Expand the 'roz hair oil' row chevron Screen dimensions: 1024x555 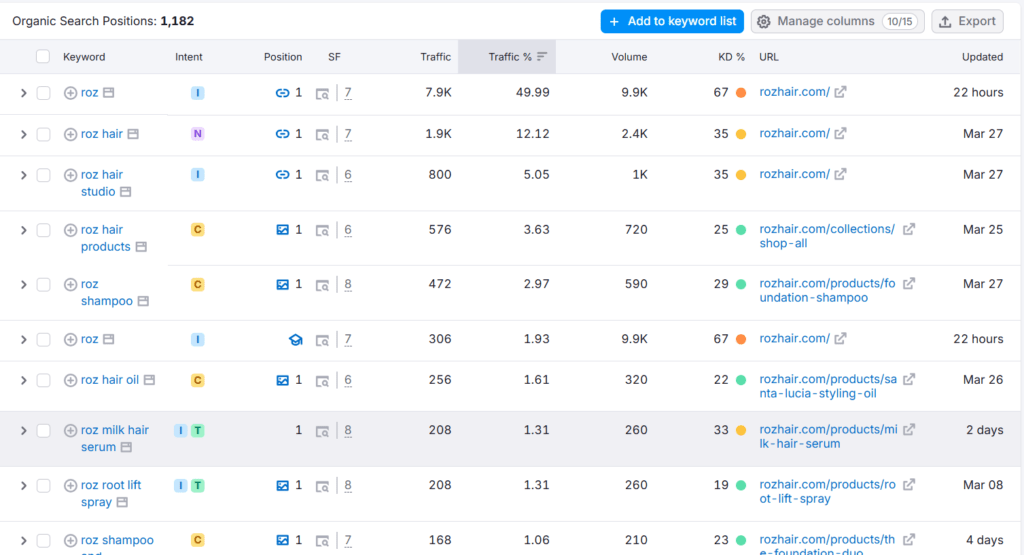(24, 380)
